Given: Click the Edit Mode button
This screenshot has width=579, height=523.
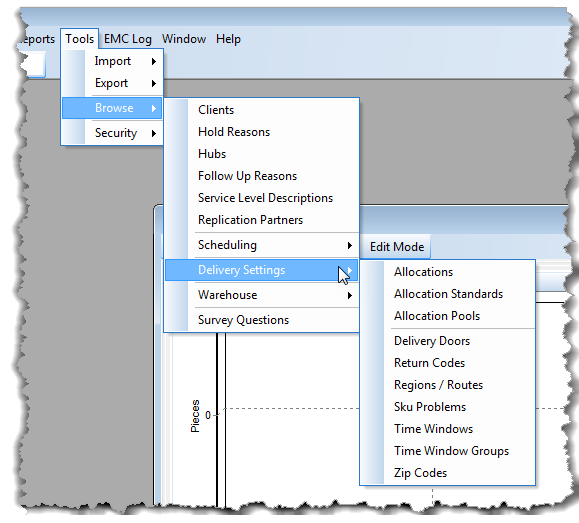Looking at the screenshot, I should tap(397, 247).
